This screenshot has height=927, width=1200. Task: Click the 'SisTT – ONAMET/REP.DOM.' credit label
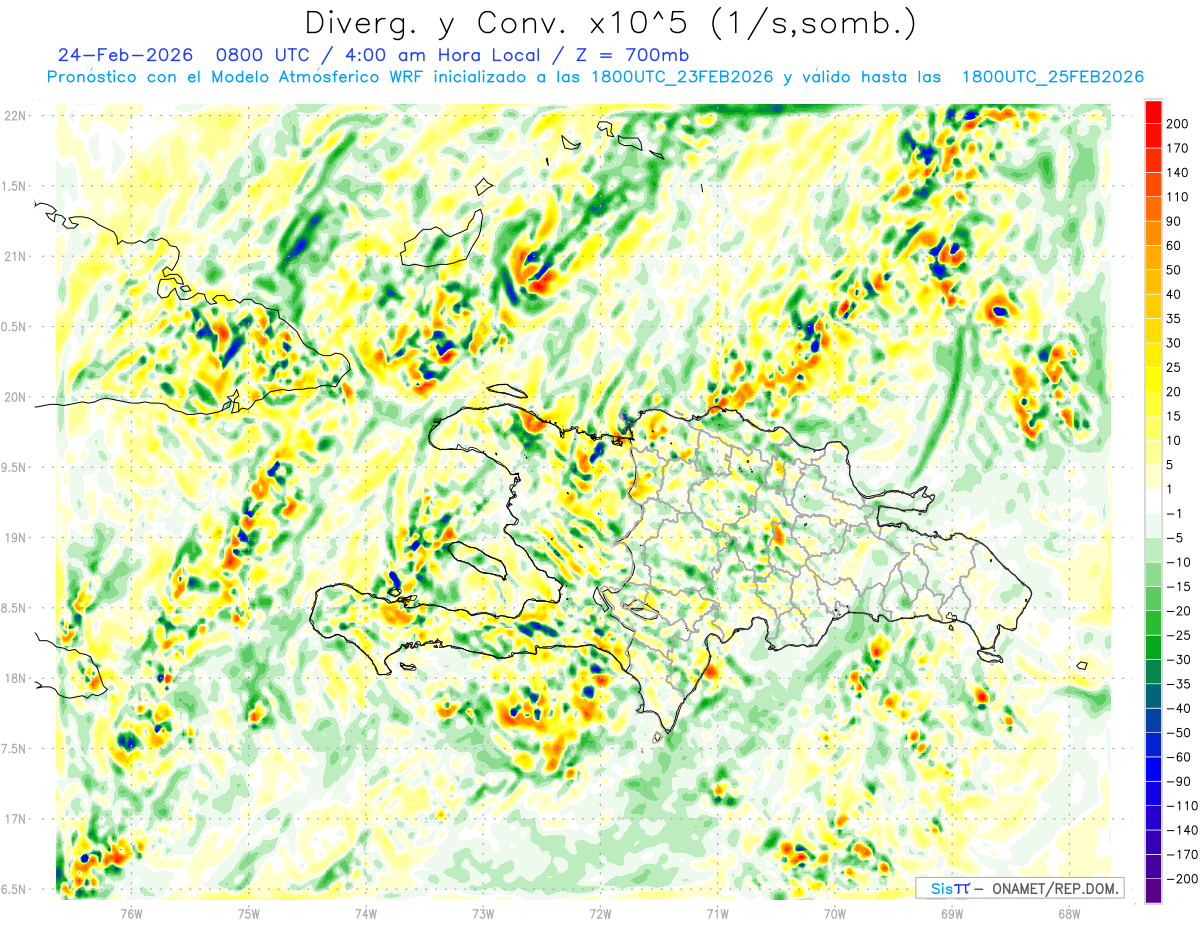(x=1020, y=888)
